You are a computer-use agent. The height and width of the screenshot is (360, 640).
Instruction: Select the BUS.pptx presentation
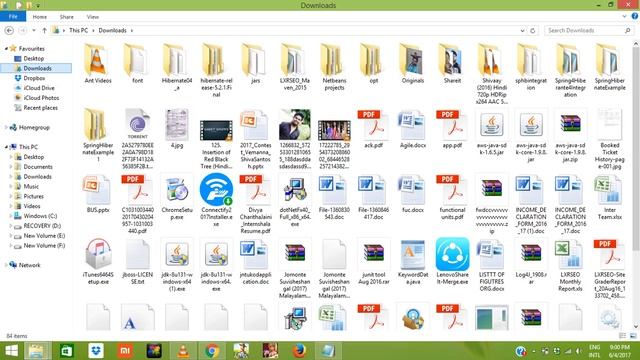[x=98, y=193]
